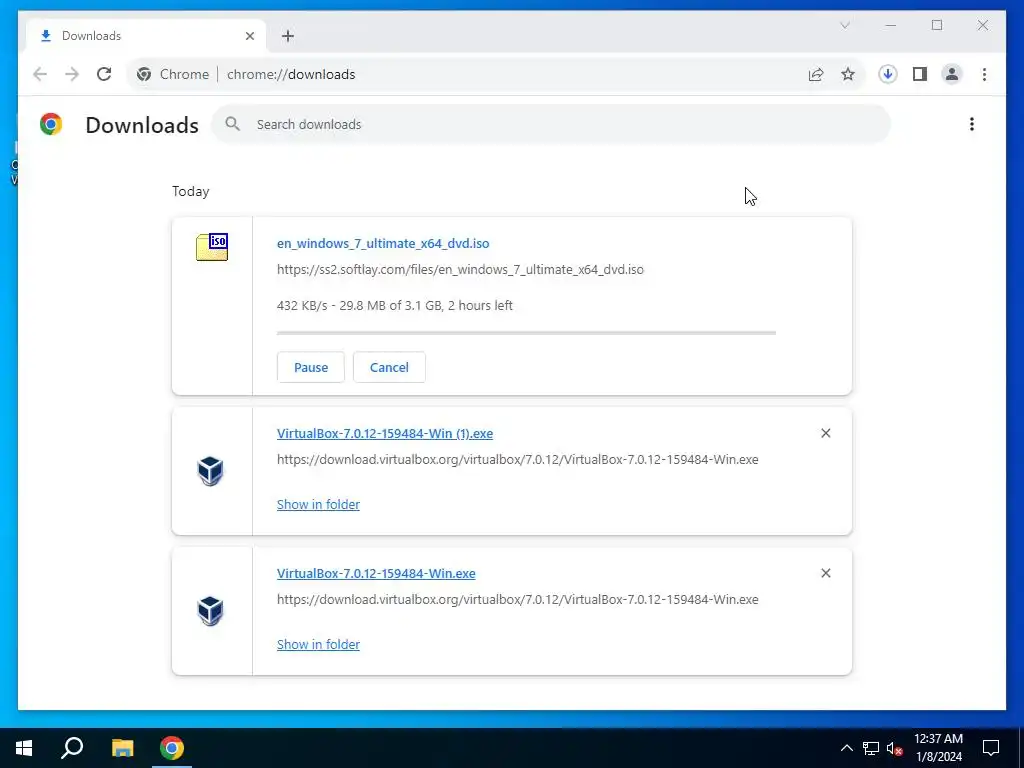This screenshot has width=1024, height=768.
Task: Open VirtualBox-7.0.12-159484-Win (1).exe
Action: click(385, 434)
